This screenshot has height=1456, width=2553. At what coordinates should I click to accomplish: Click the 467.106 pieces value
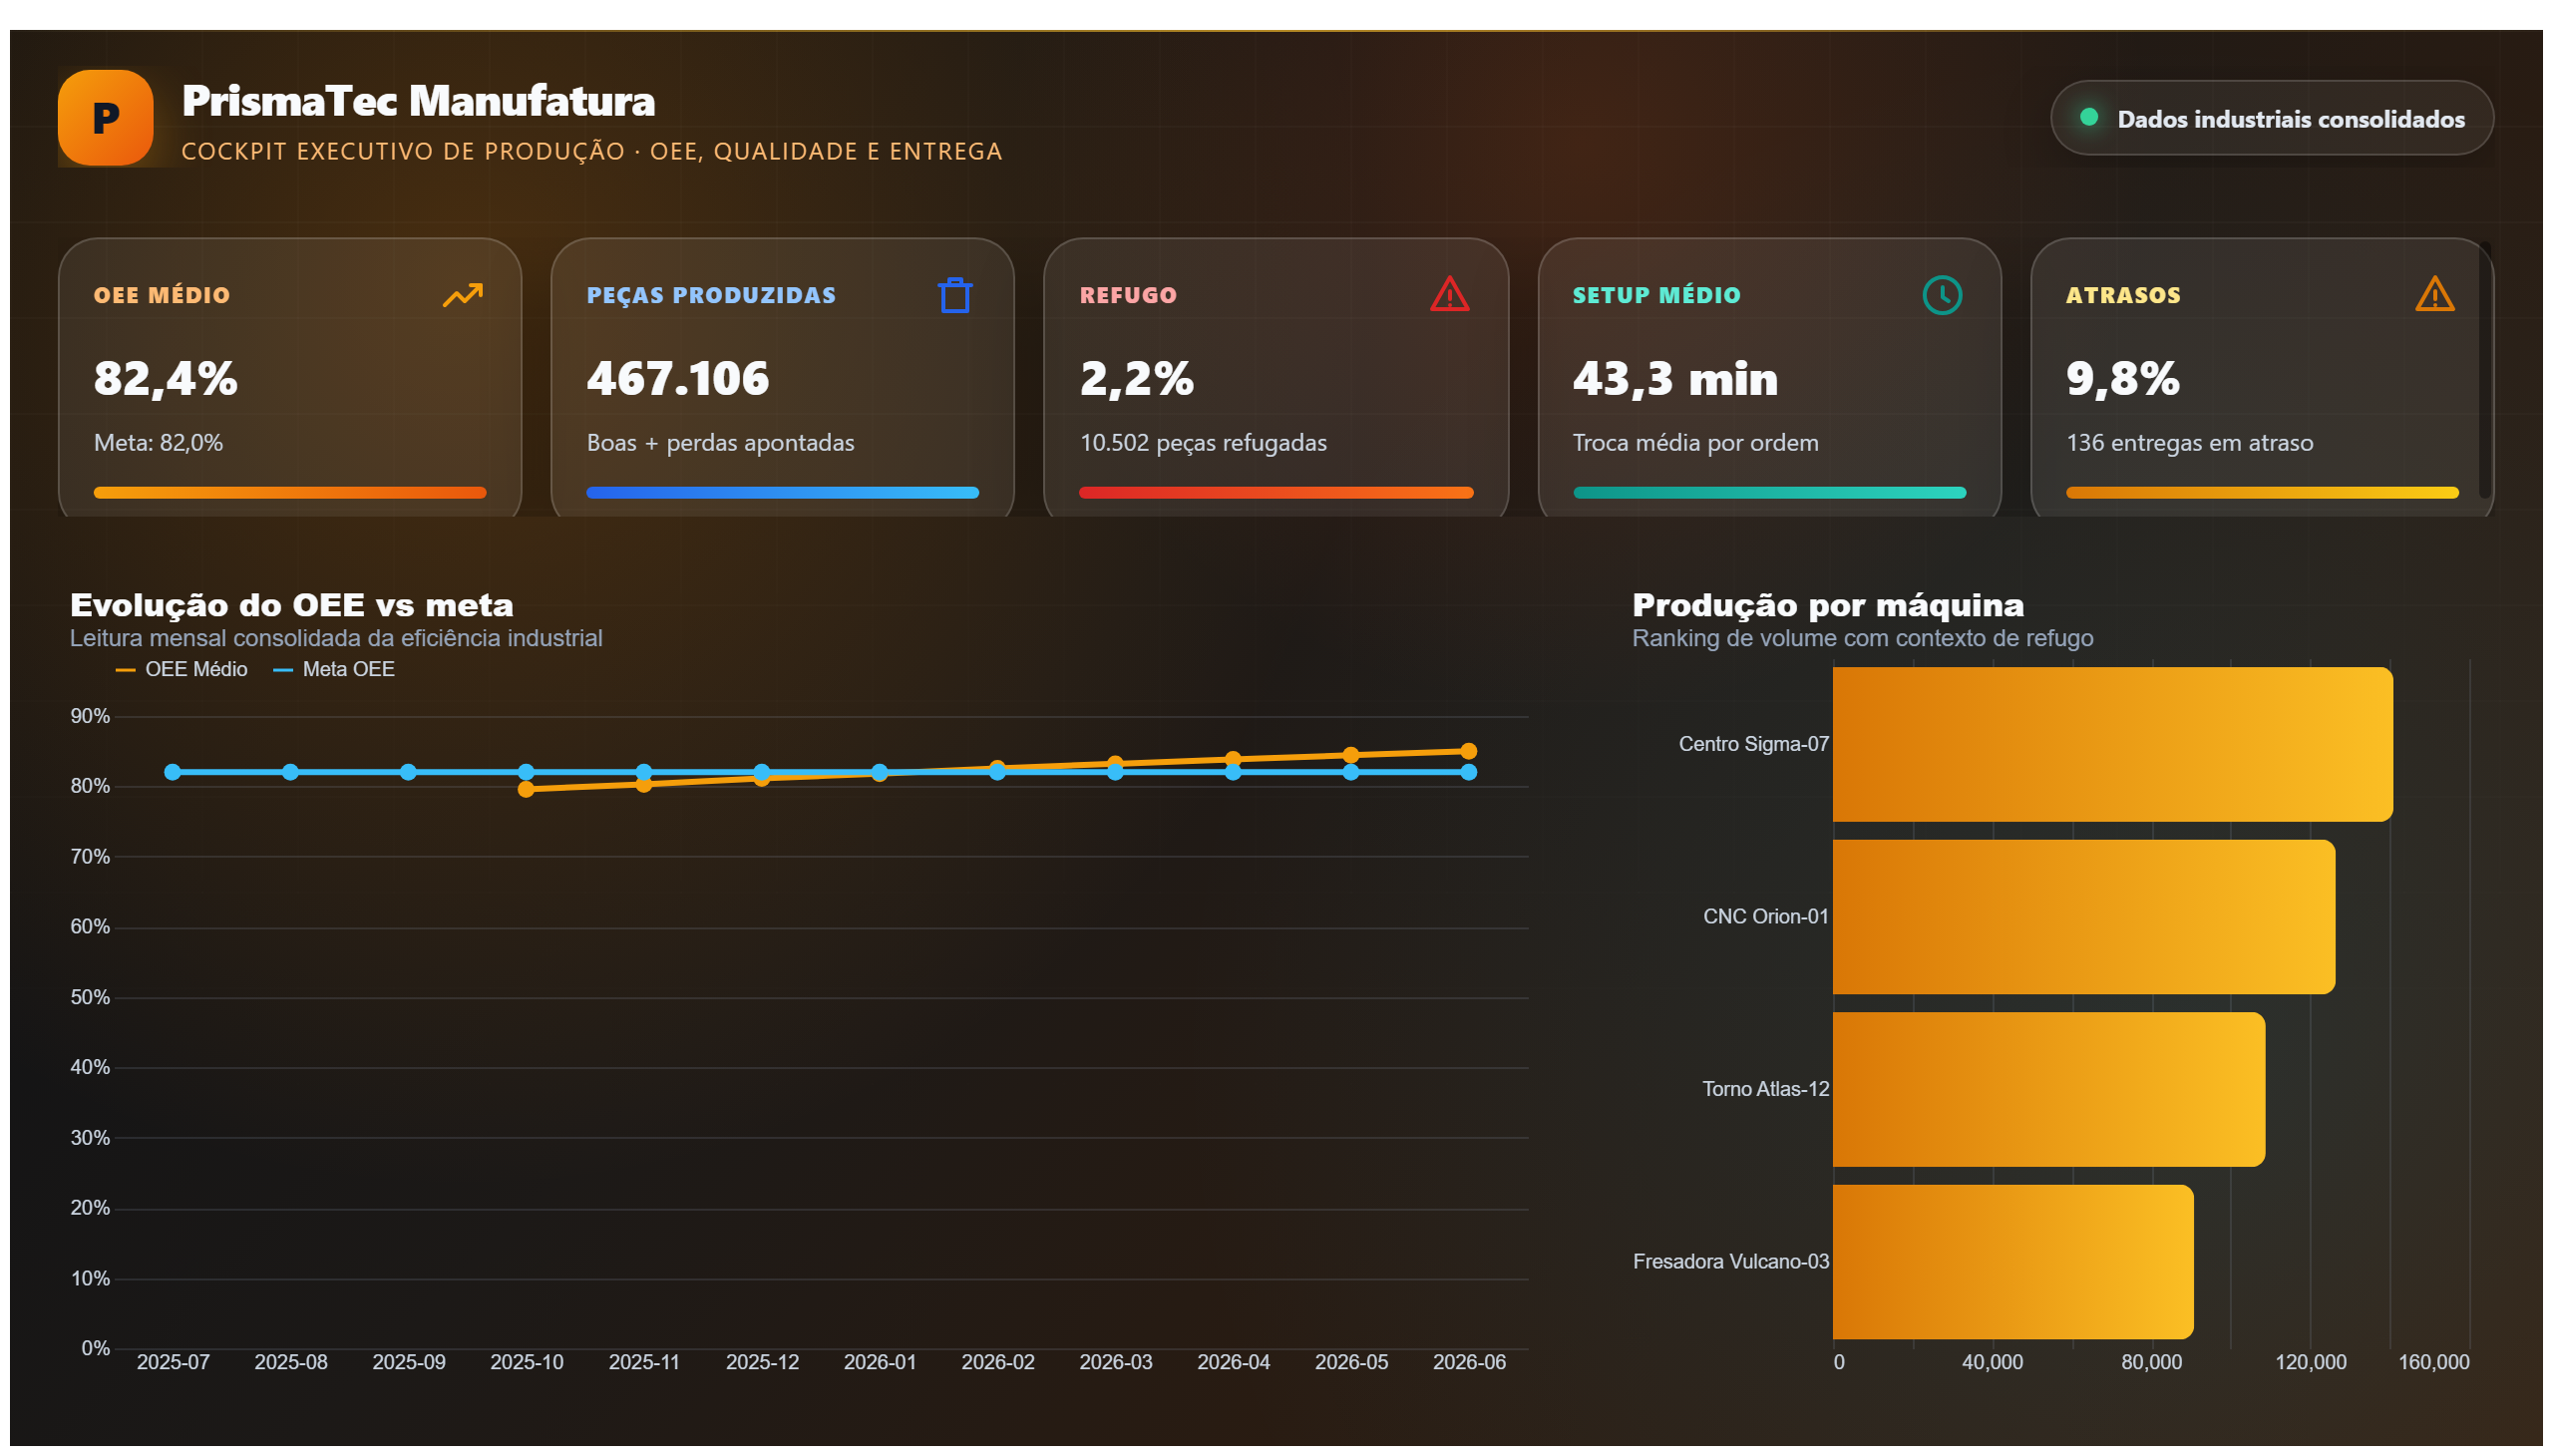tap(678, 379)
